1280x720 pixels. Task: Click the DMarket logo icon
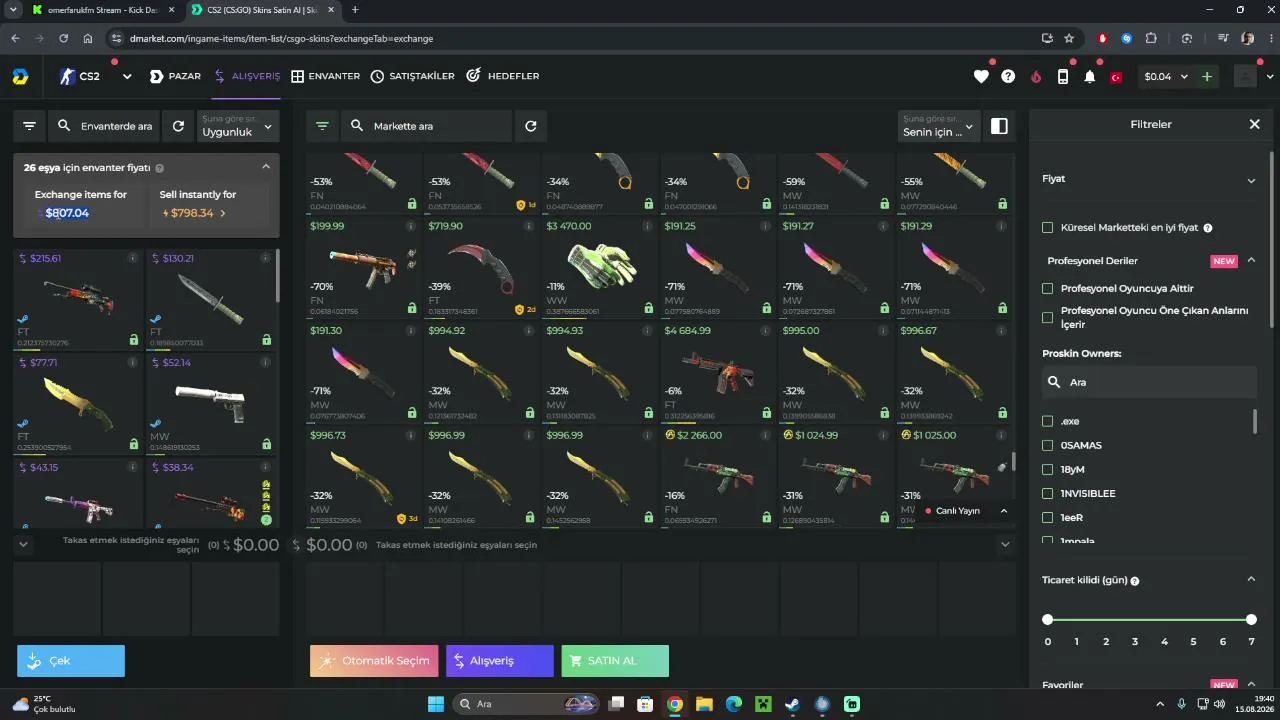point(20,76)
